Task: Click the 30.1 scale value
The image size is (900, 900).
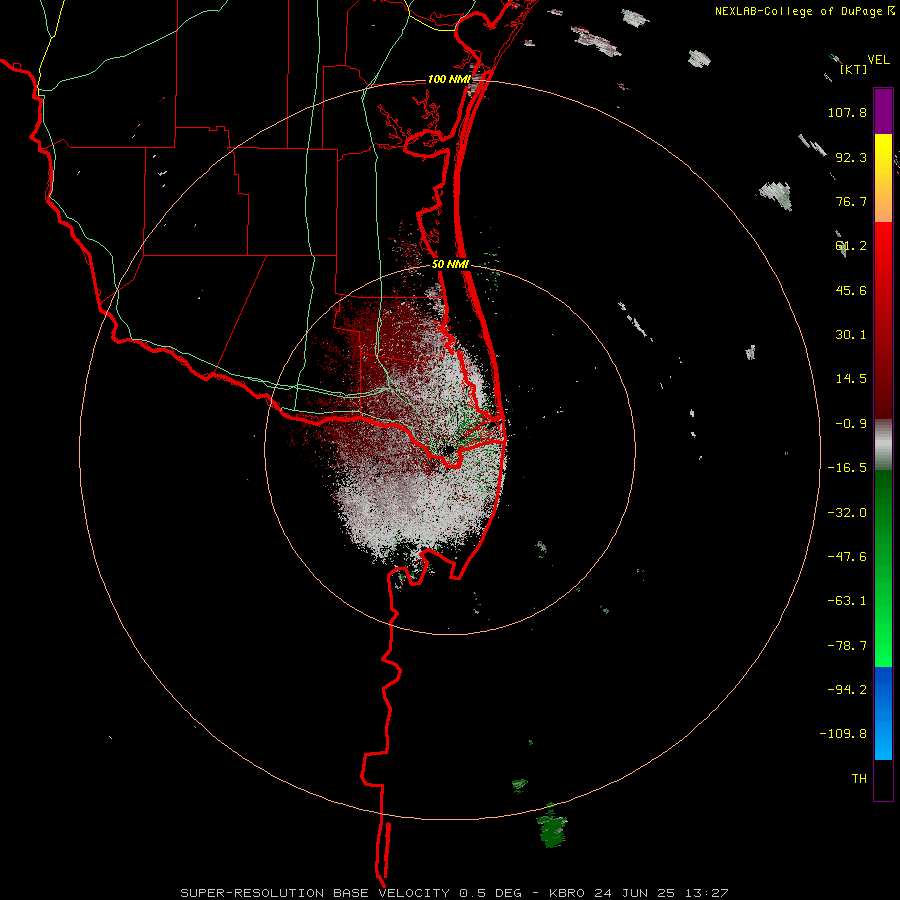Action: pyautogui.click(x=851, y=335)
